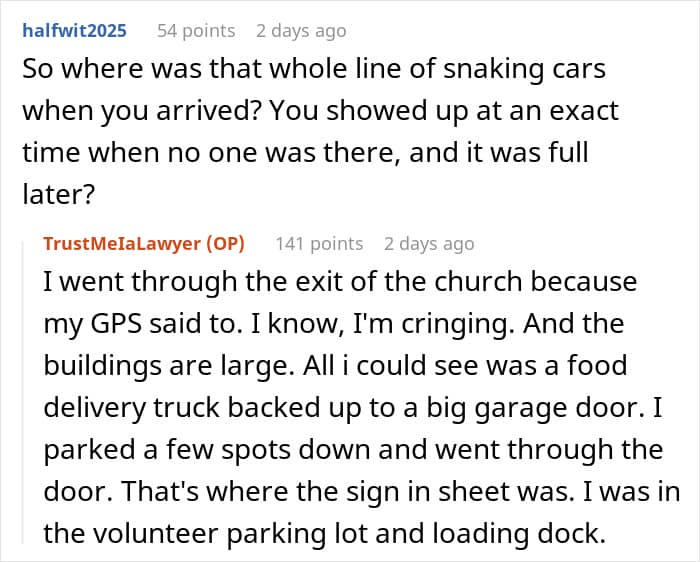The image size is (700, 562).
Task: Open the TrustMeIaLawyer user profile
Action: tap(122, 244)
